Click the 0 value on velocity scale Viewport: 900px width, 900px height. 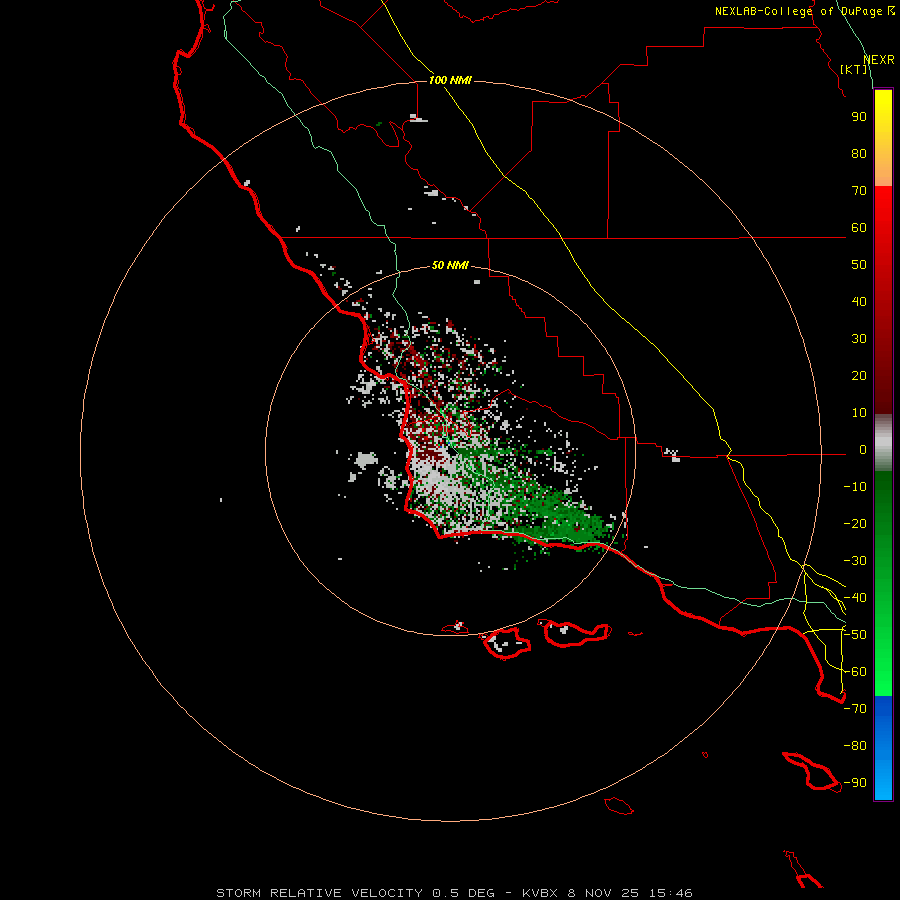[863, 450]
